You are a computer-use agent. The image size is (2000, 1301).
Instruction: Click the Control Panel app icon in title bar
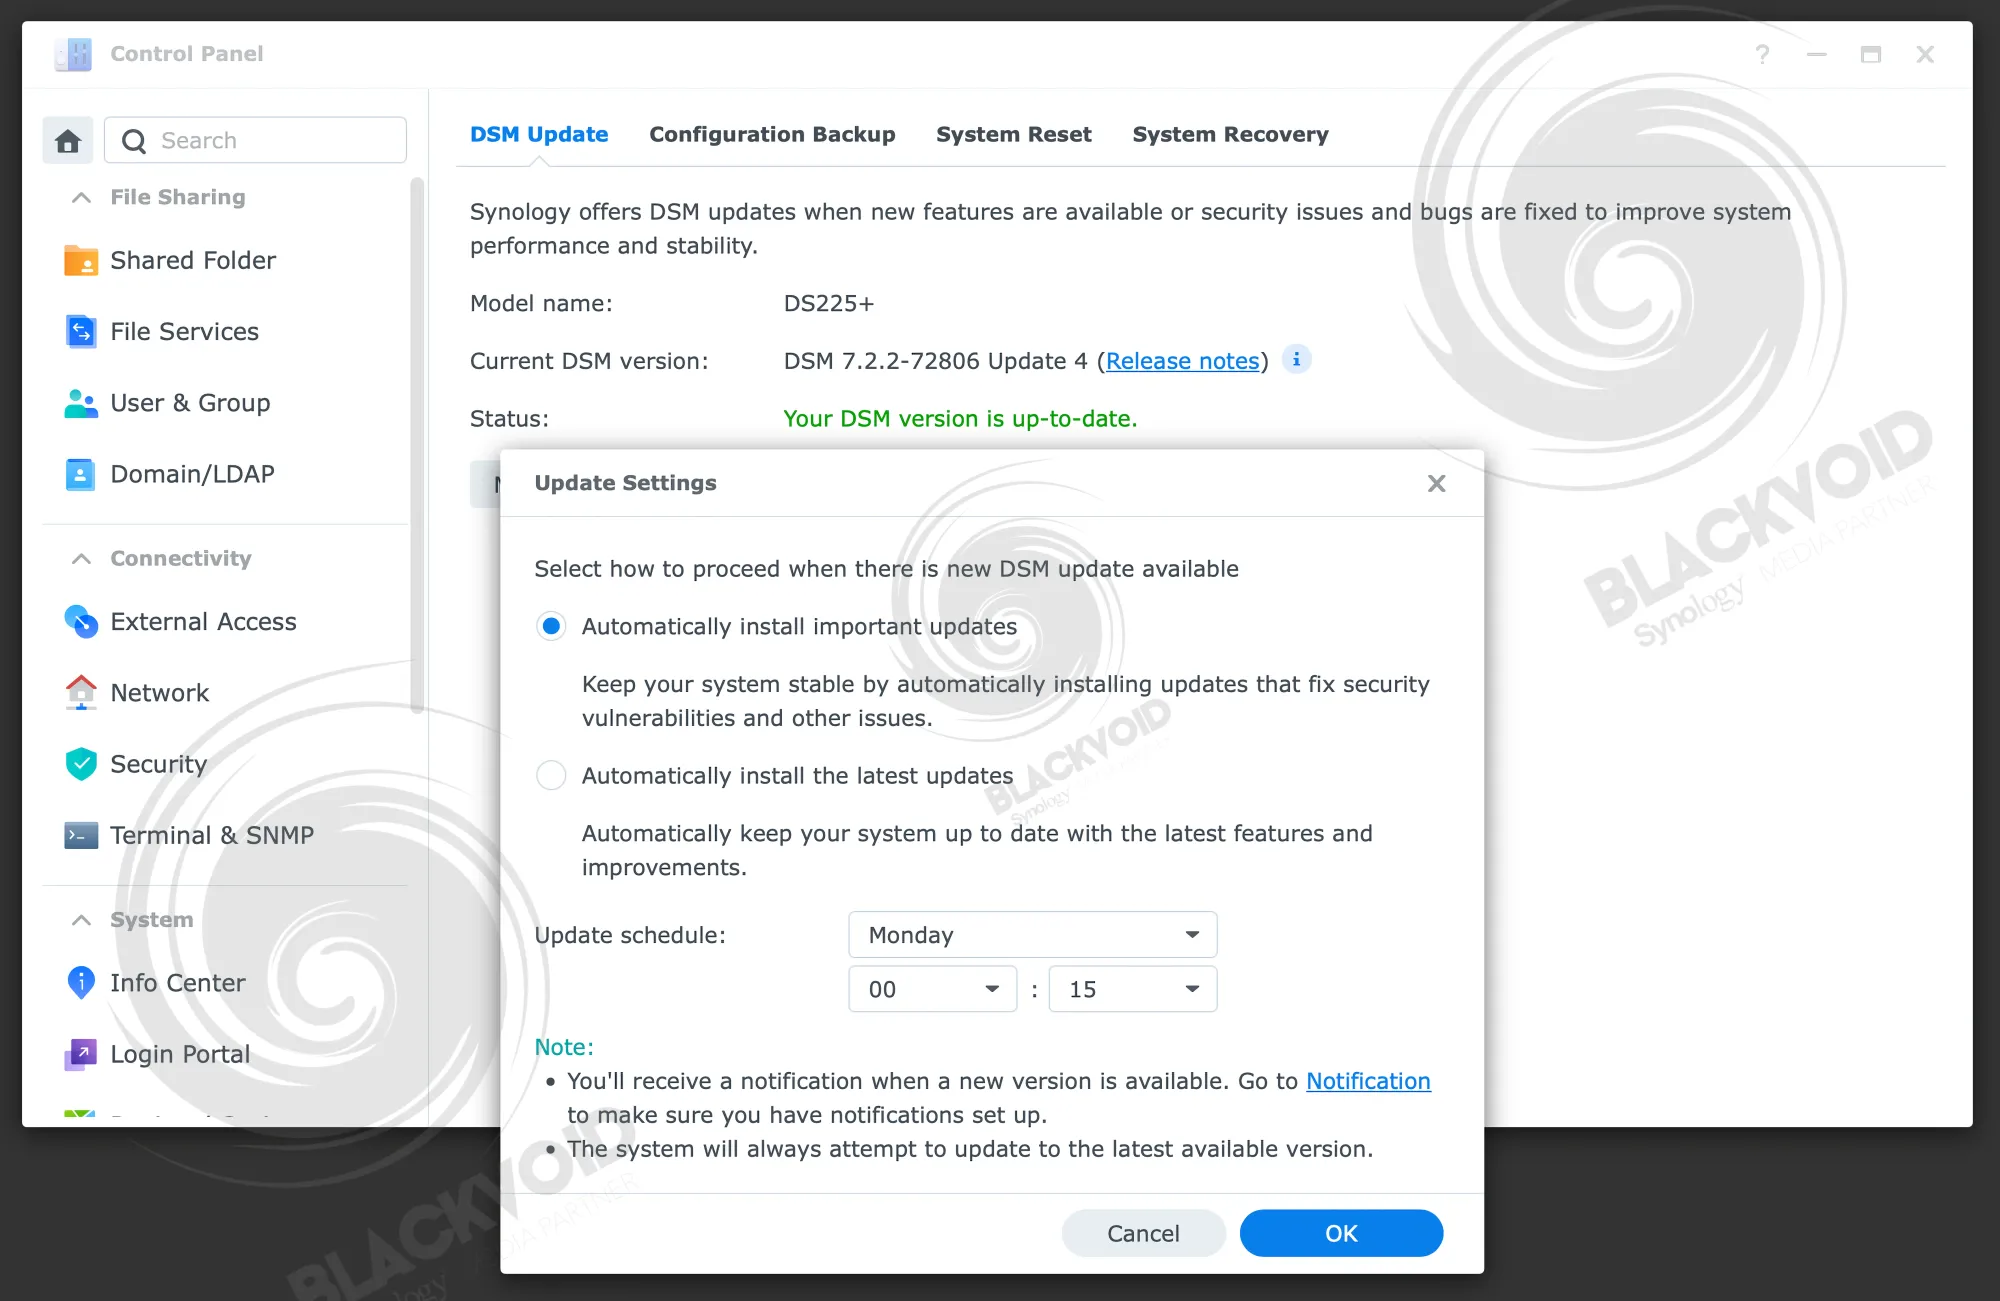(x=74, y=54)
